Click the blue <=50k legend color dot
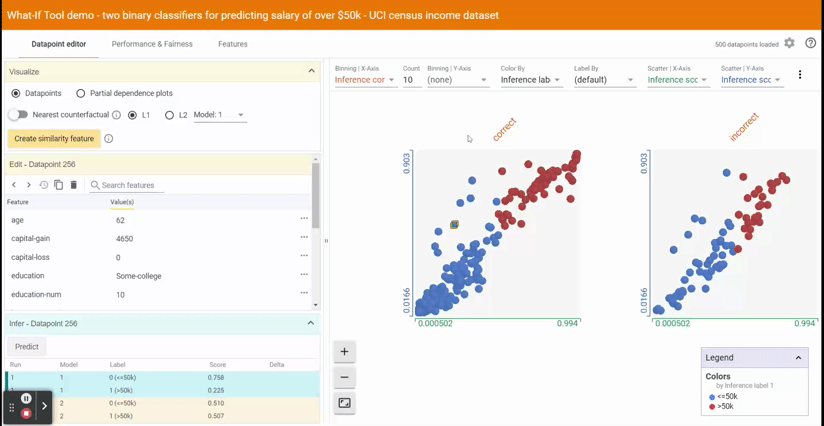824x426 pixels. tap(712, 398)
